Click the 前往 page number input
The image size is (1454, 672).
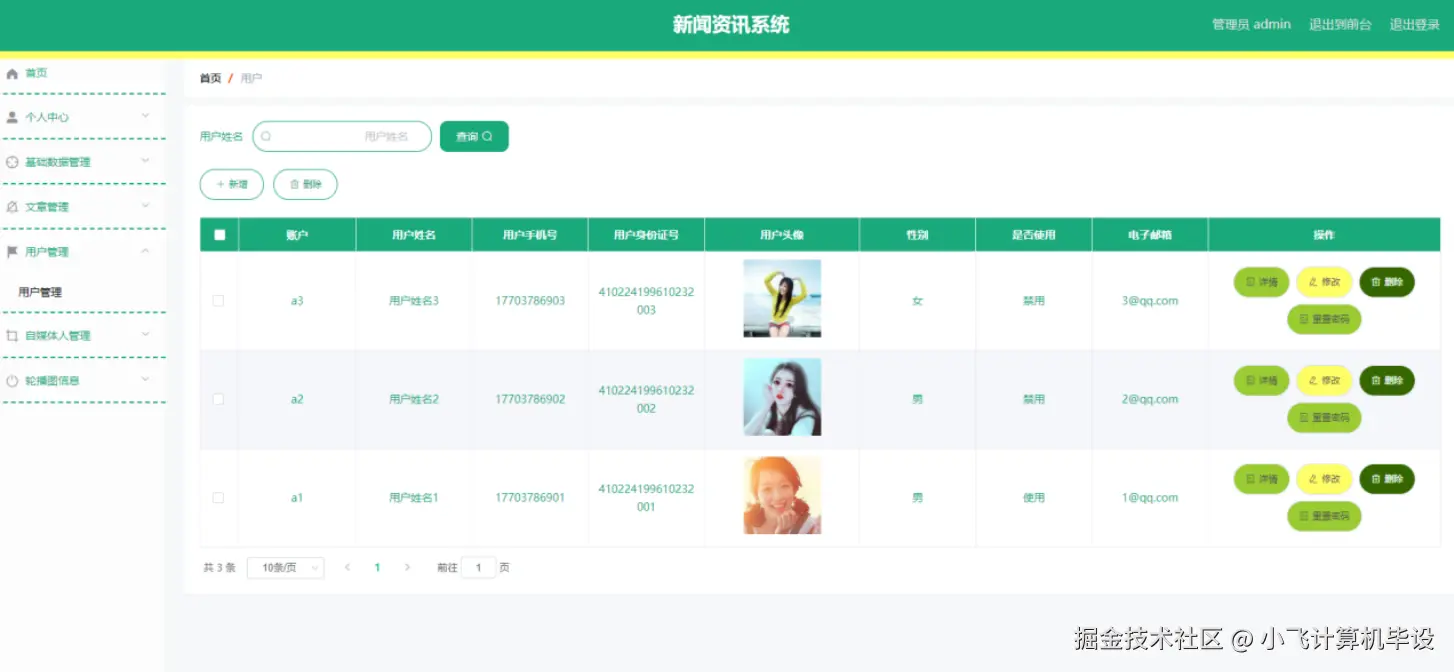click(x=478, y=568)
